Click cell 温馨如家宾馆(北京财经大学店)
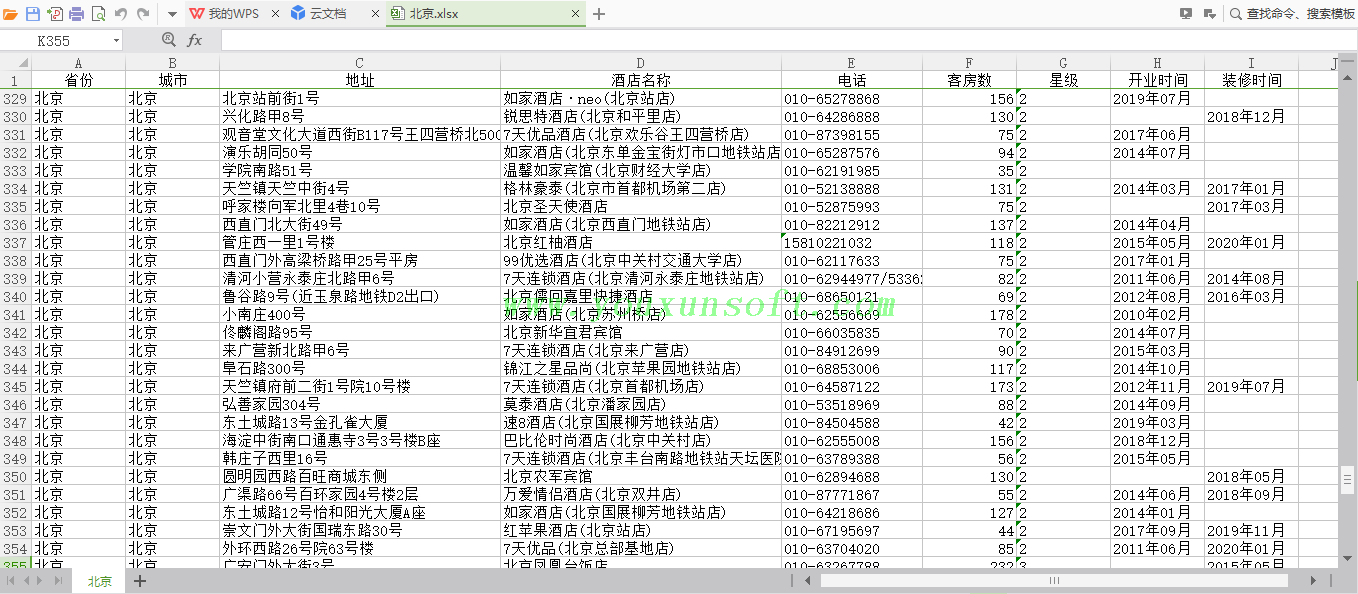This screenshot has height=594, width=1358. point(641,171)
